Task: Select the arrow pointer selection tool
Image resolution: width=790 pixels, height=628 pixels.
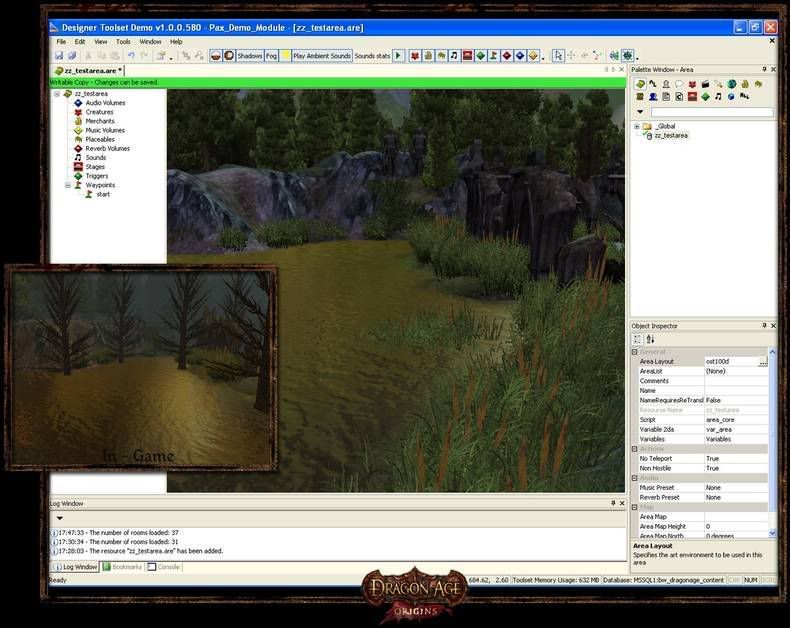Action: coord(558,55)
